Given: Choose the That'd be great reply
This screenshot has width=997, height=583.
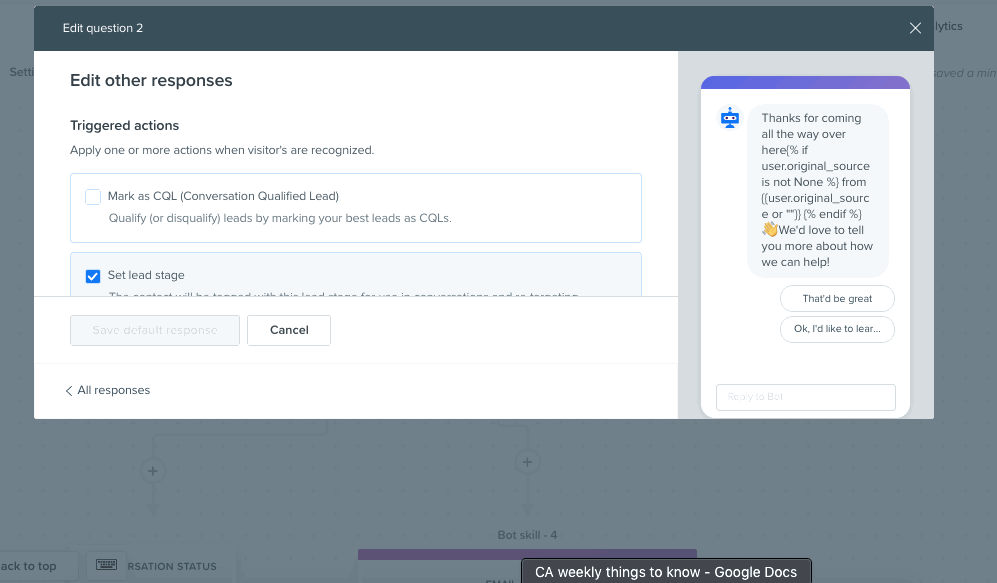Looking at the screenshot, I should (837, 299).
